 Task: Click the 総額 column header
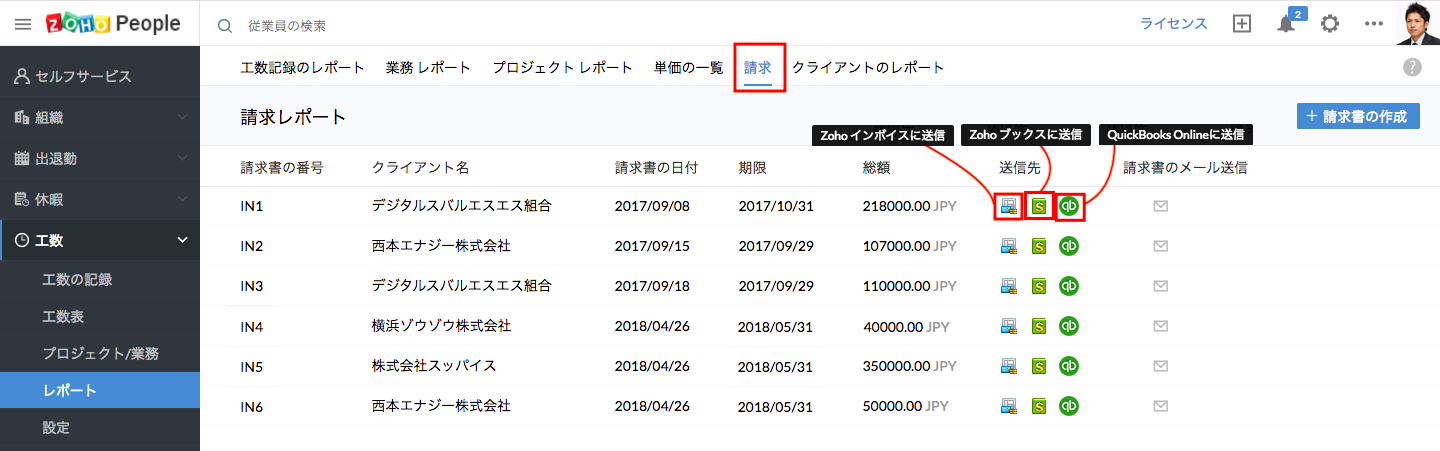(876, 167)
